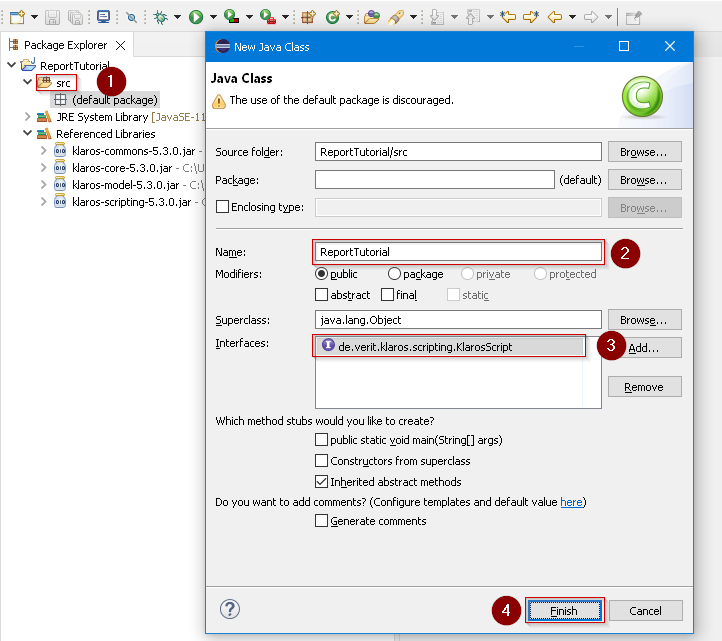Browse for the Package

(x=644, y=180)
